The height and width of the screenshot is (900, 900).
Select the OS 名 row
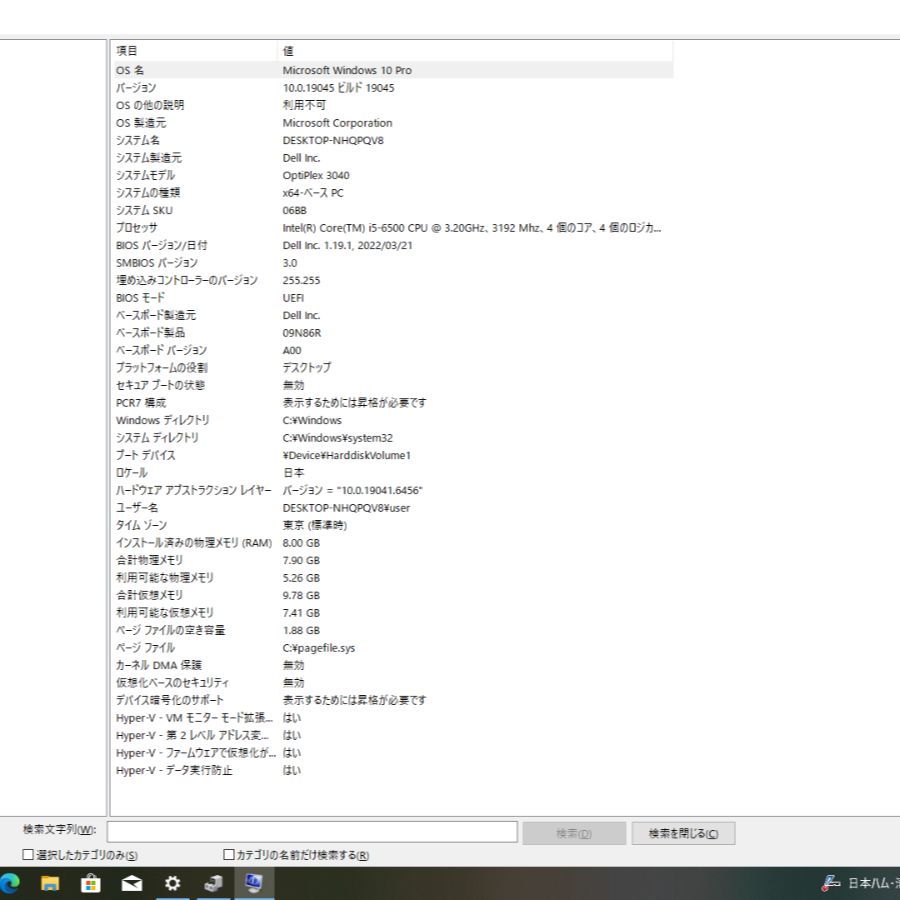130,70
